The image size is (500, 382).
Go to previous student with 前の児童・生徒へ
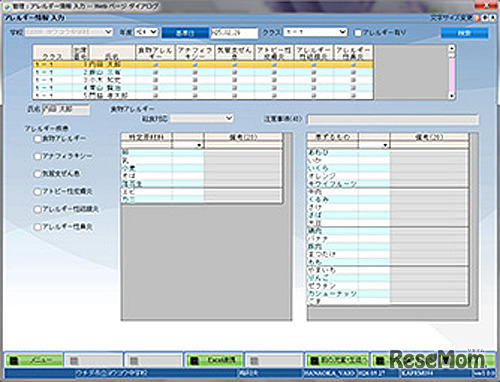[x=337, y=361]
